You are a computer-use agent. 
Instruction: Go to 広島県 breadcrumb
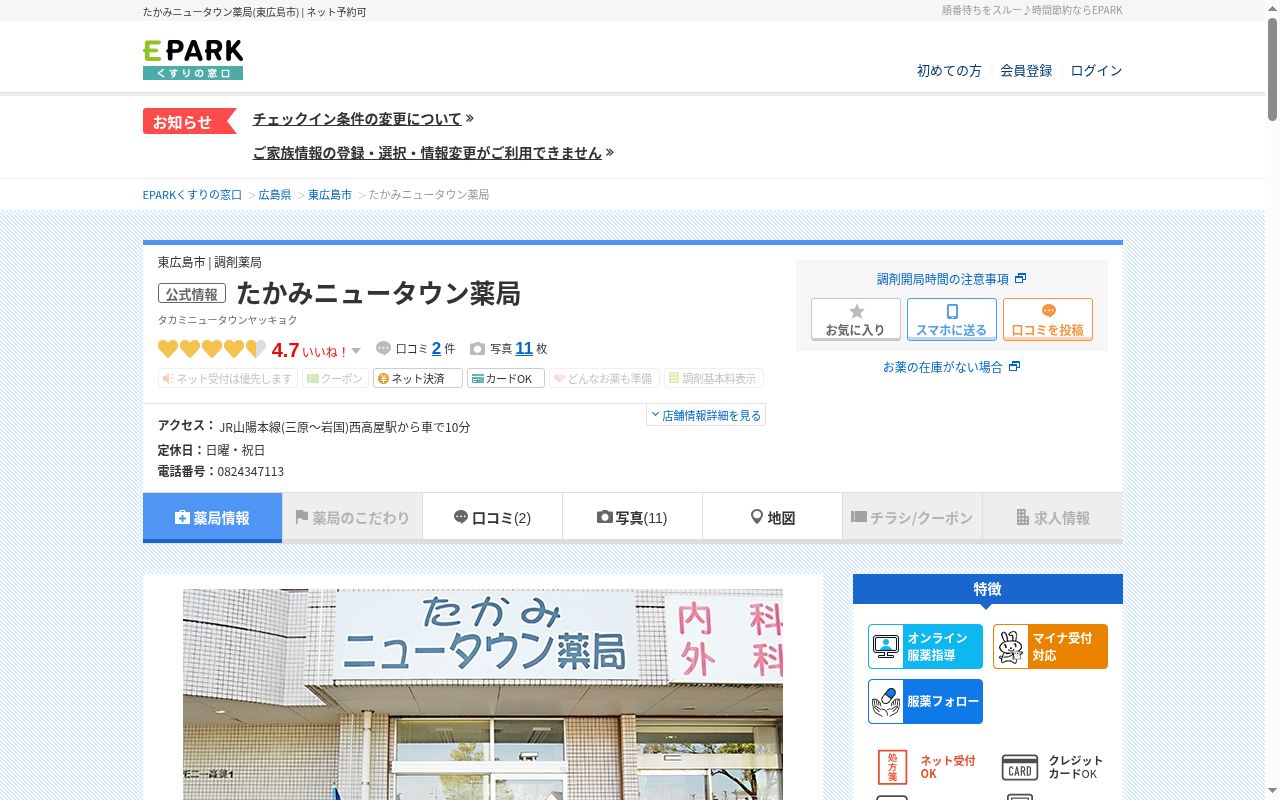pos(275,195)
